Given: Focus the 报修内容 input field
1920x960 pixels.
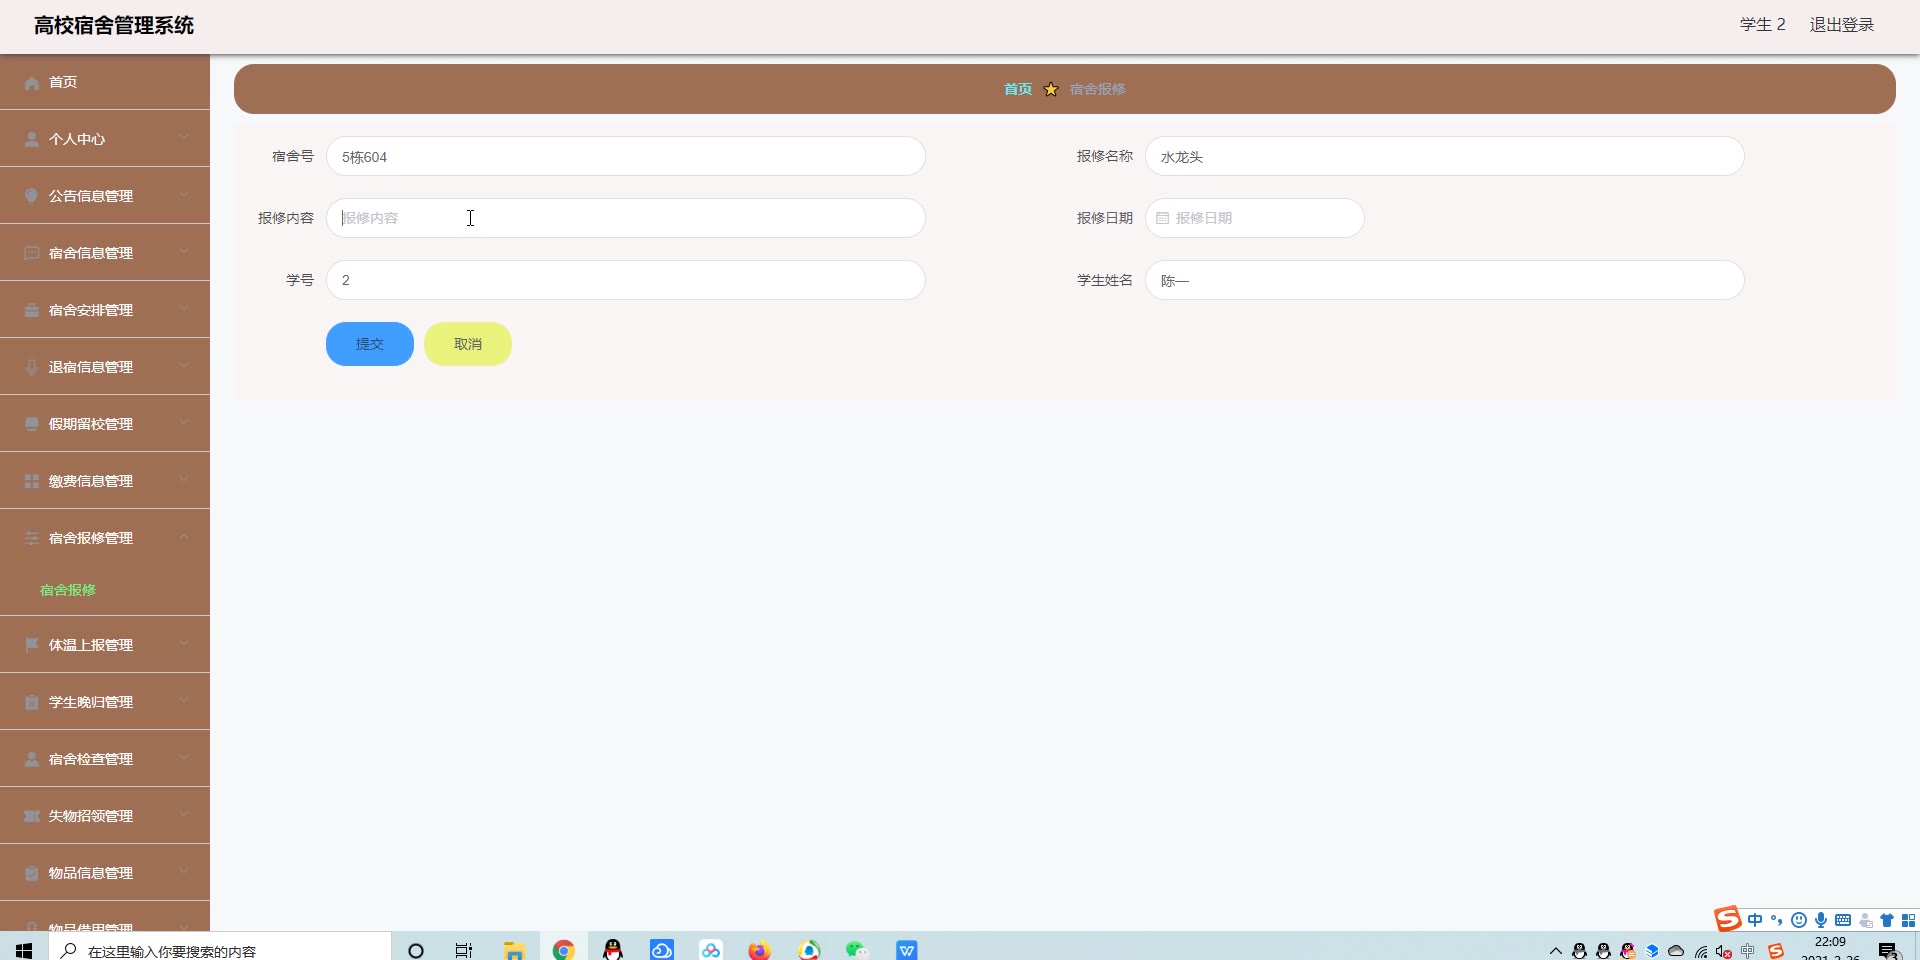Looking at the screenshot, I should pyautogui.click(x=626, y=218).
